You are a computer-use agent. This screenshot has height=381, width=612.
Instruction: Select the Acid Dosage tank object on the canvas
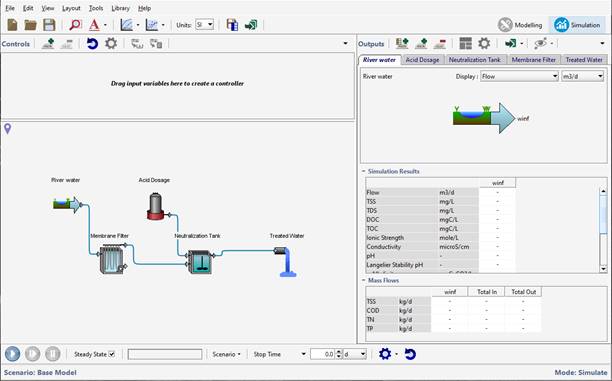click(x=155, y=206)
